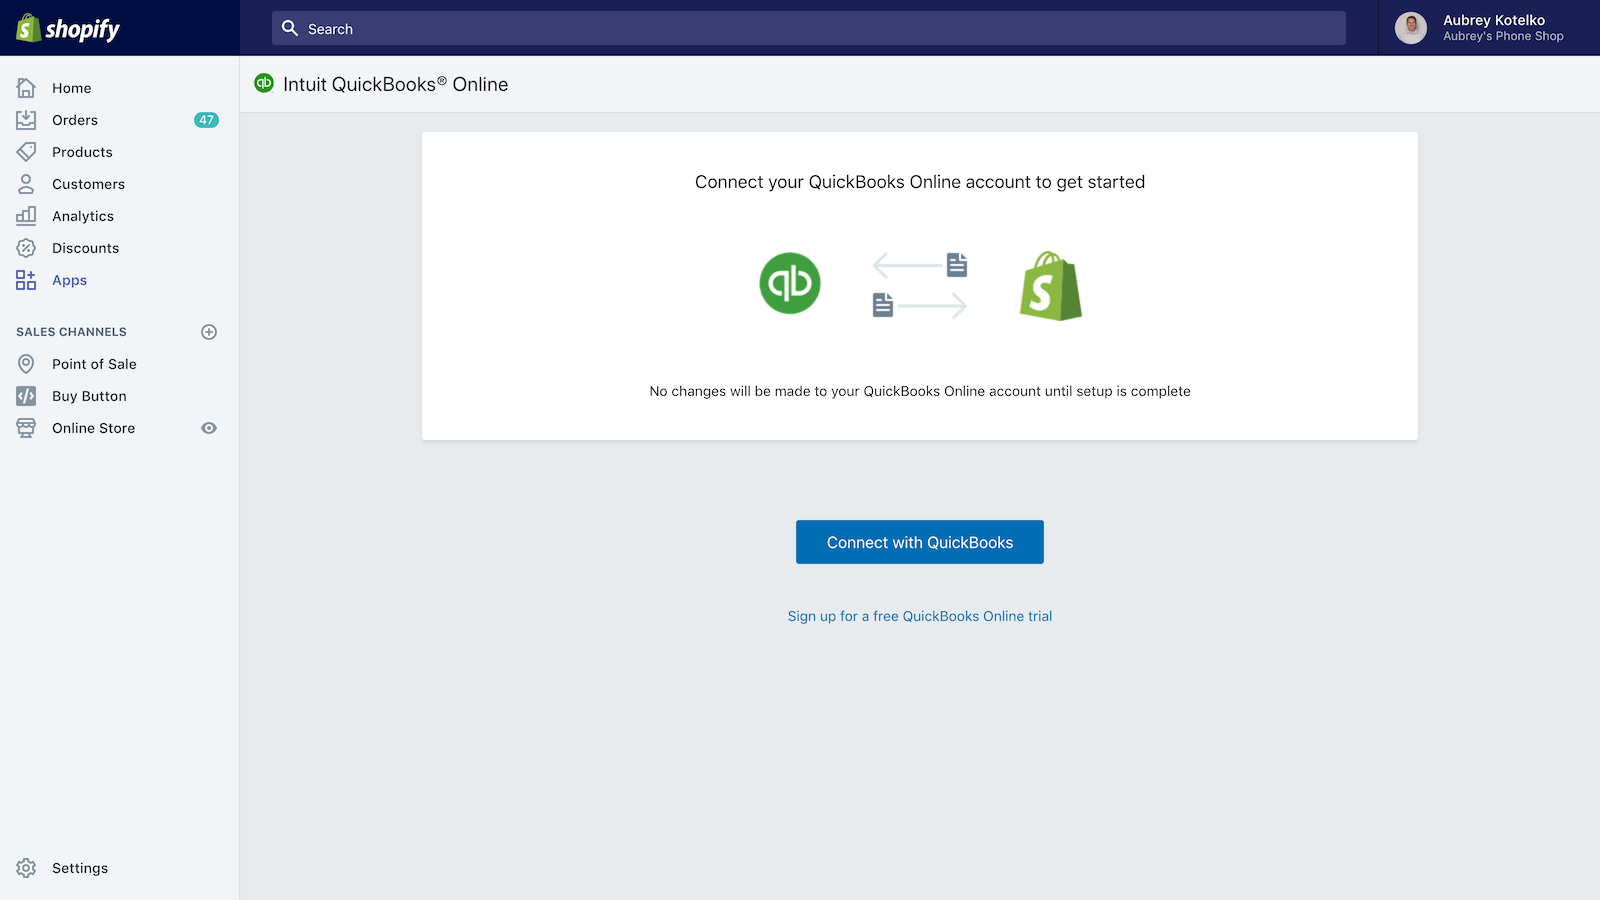The height and width of the screenshot is (900, 1600).
Task: Add a sales channel with the plus icon
Action: coord(209,332)
